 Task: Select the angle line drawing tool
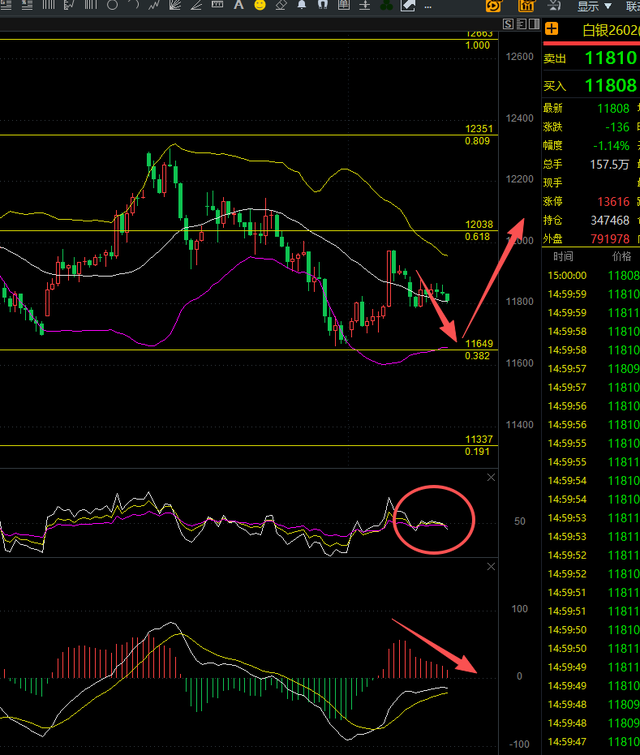[196, 5]
